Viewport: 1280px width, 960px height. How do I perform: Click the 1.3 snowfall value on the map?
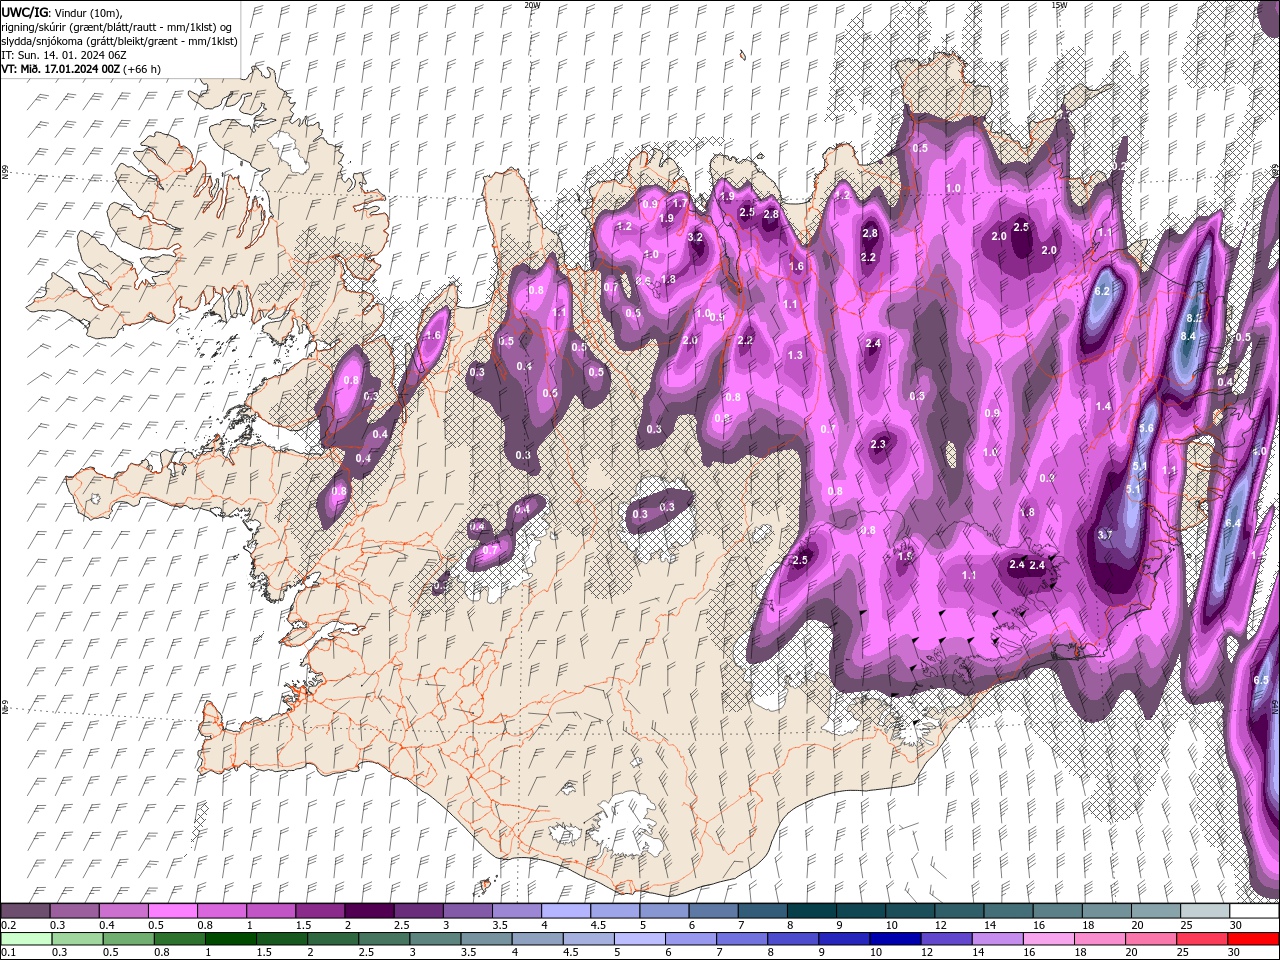(795, 355)
